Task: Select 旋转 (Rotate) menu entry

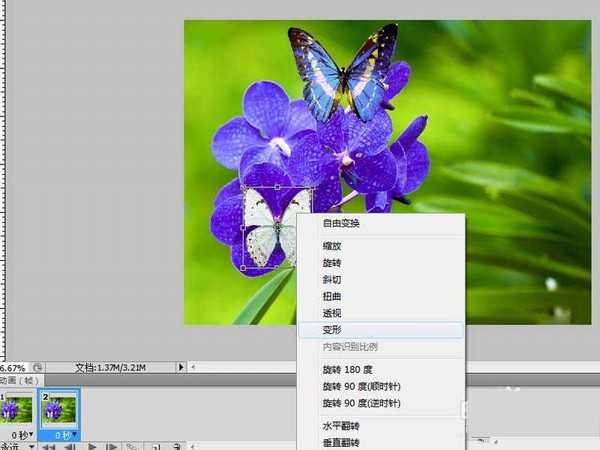Action: click(331, 261)
